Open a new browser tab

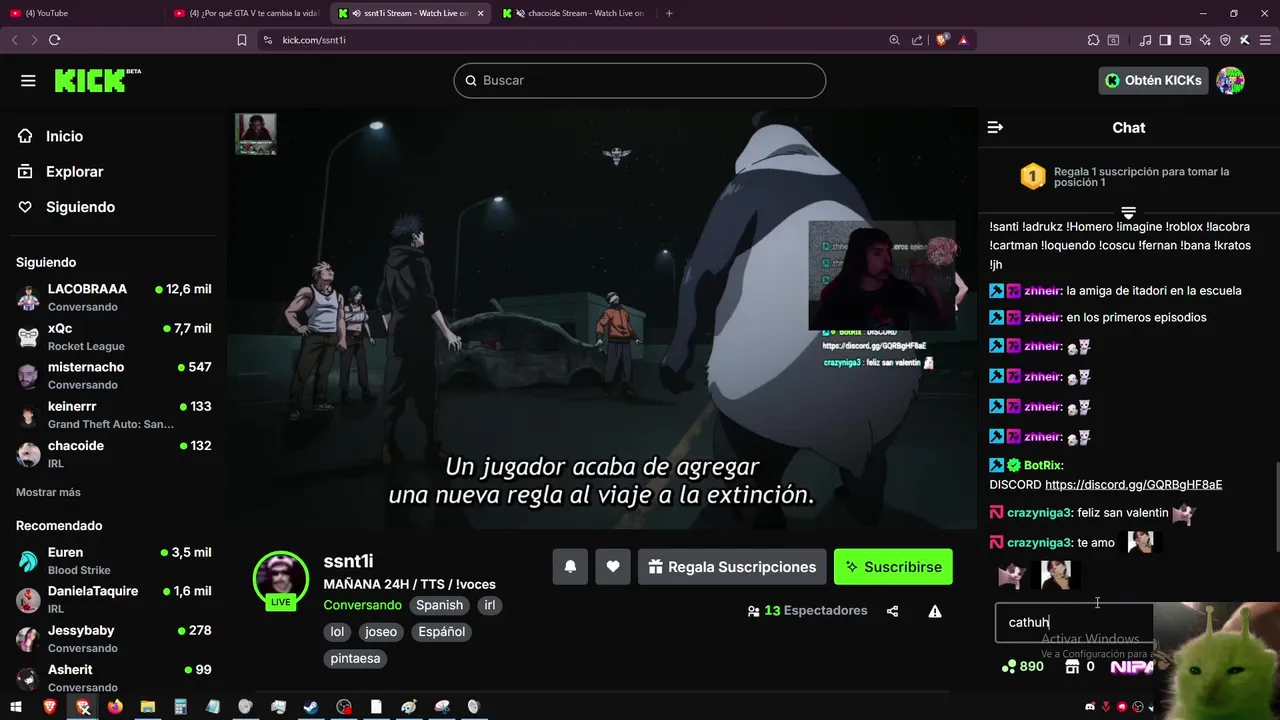point(669,13)
